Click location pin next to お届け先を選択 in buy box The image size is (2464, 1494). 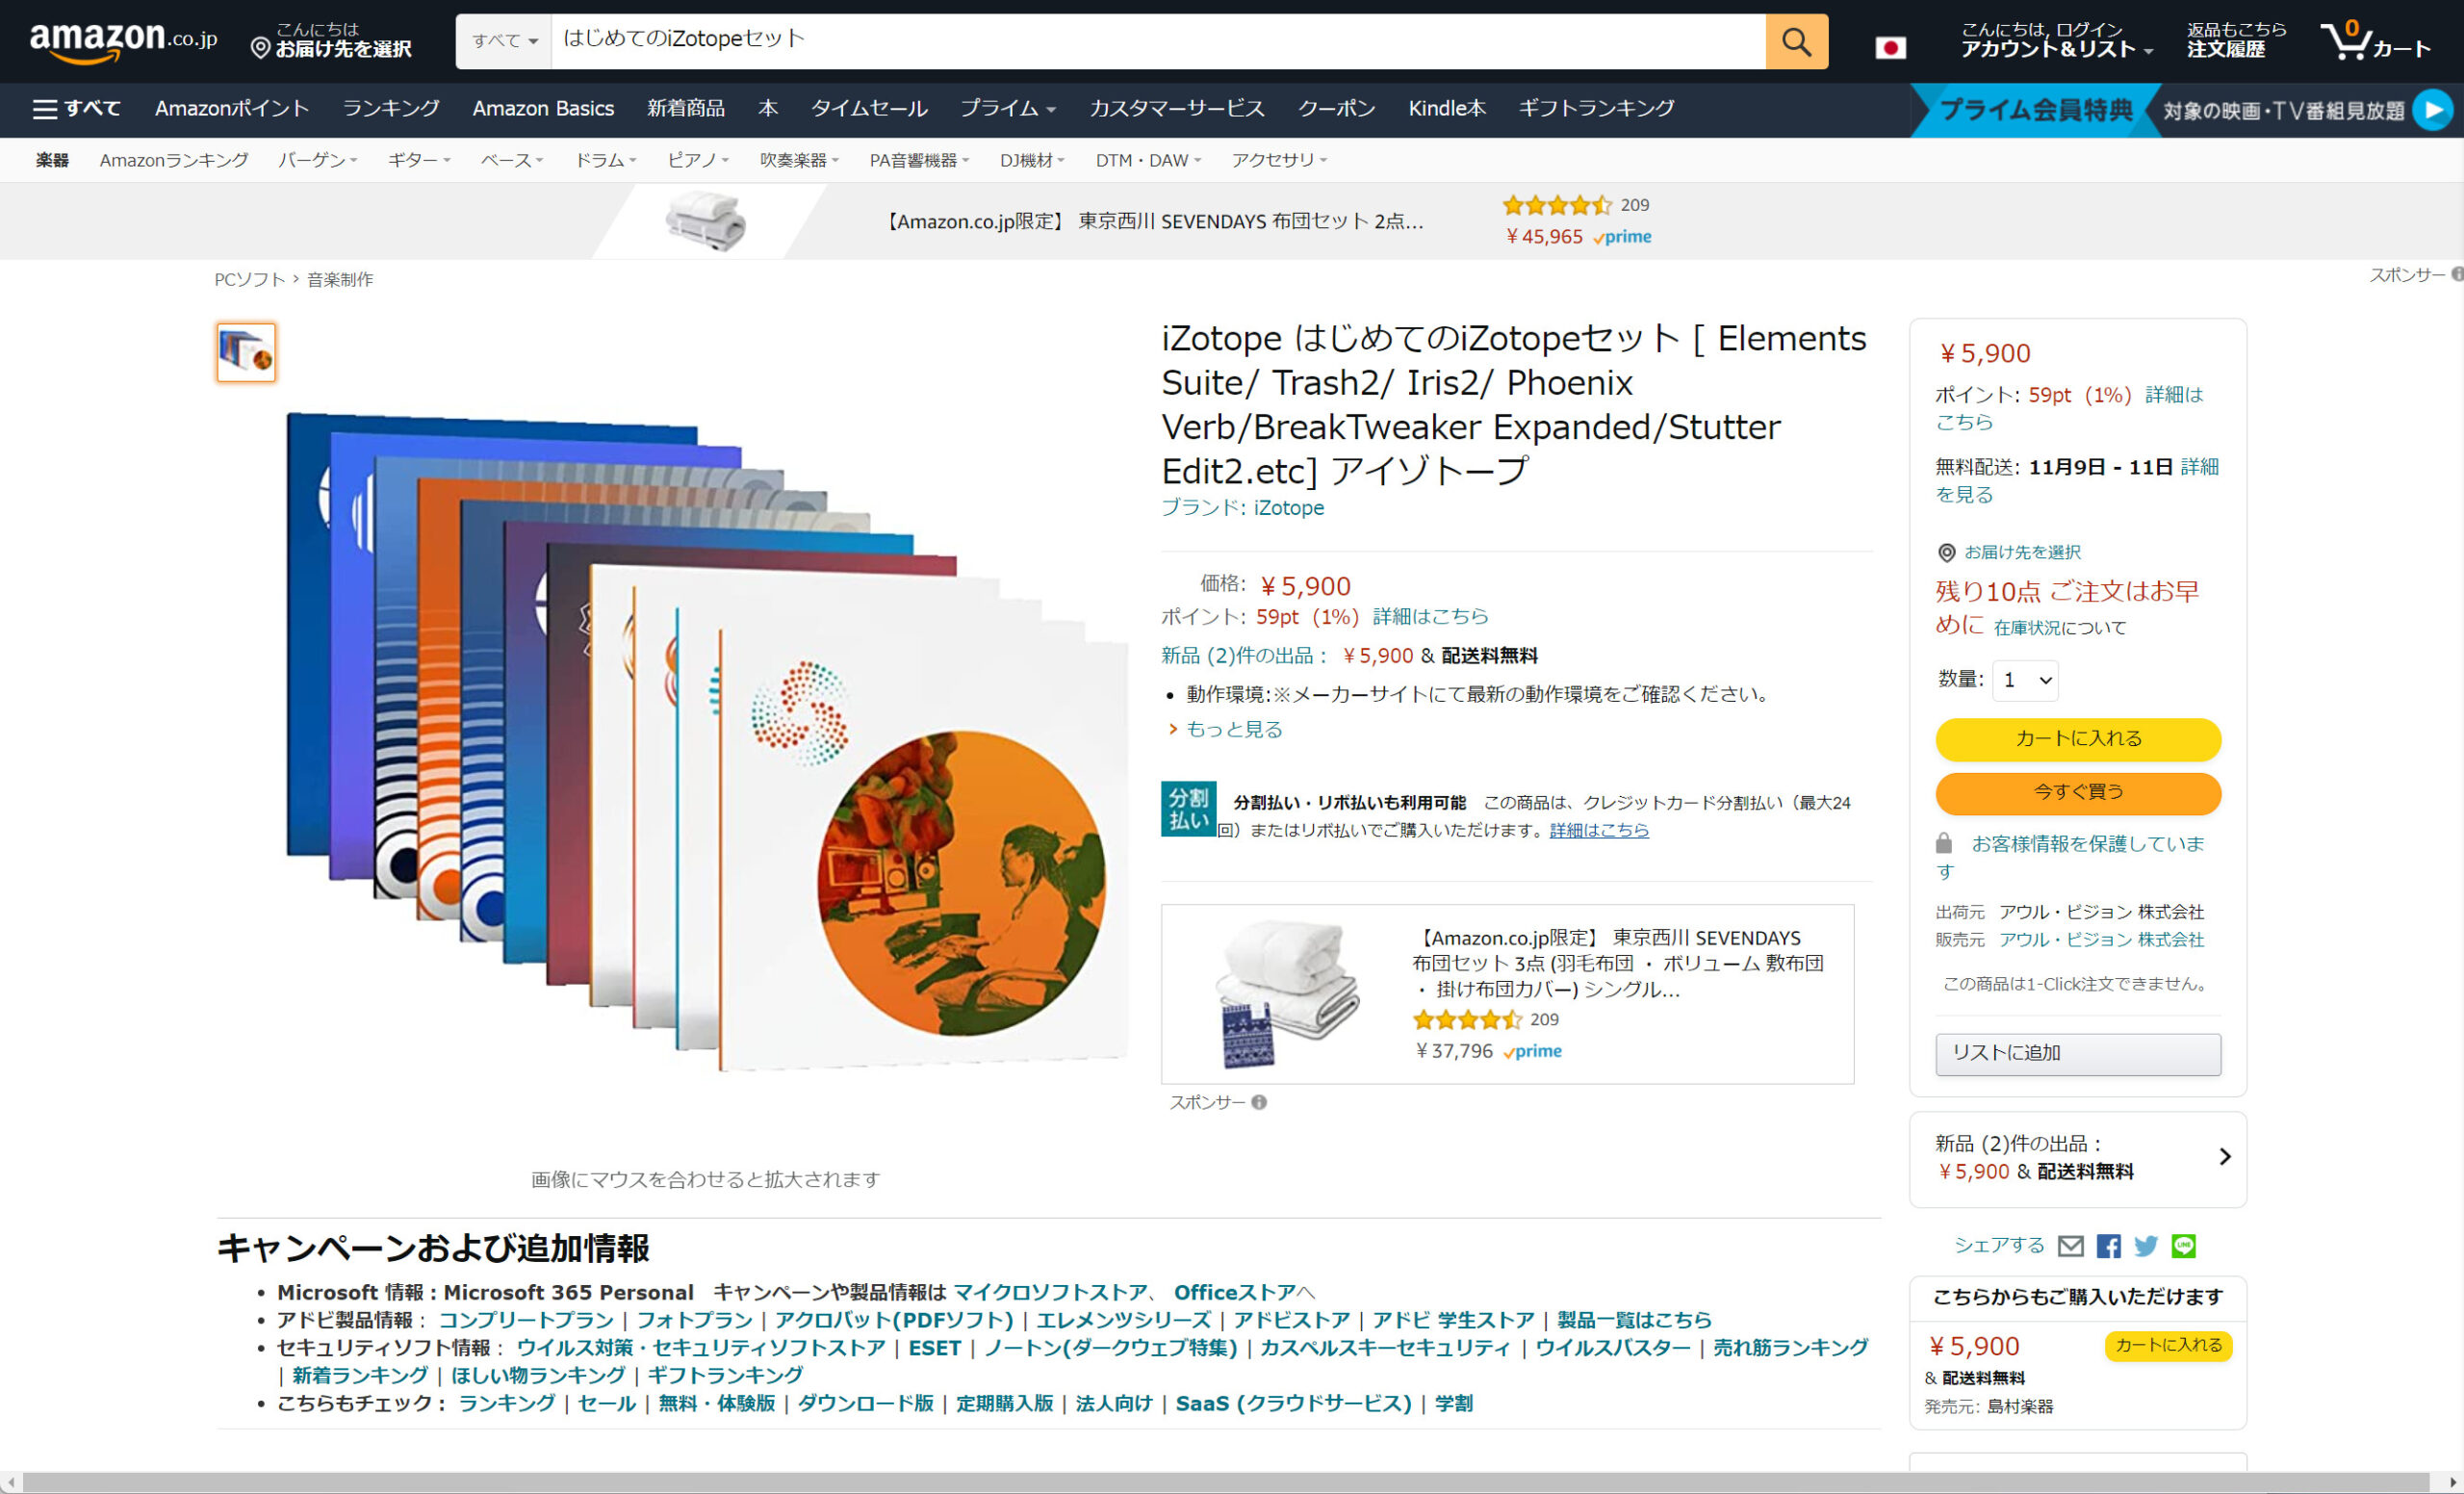coord(1946,552)
